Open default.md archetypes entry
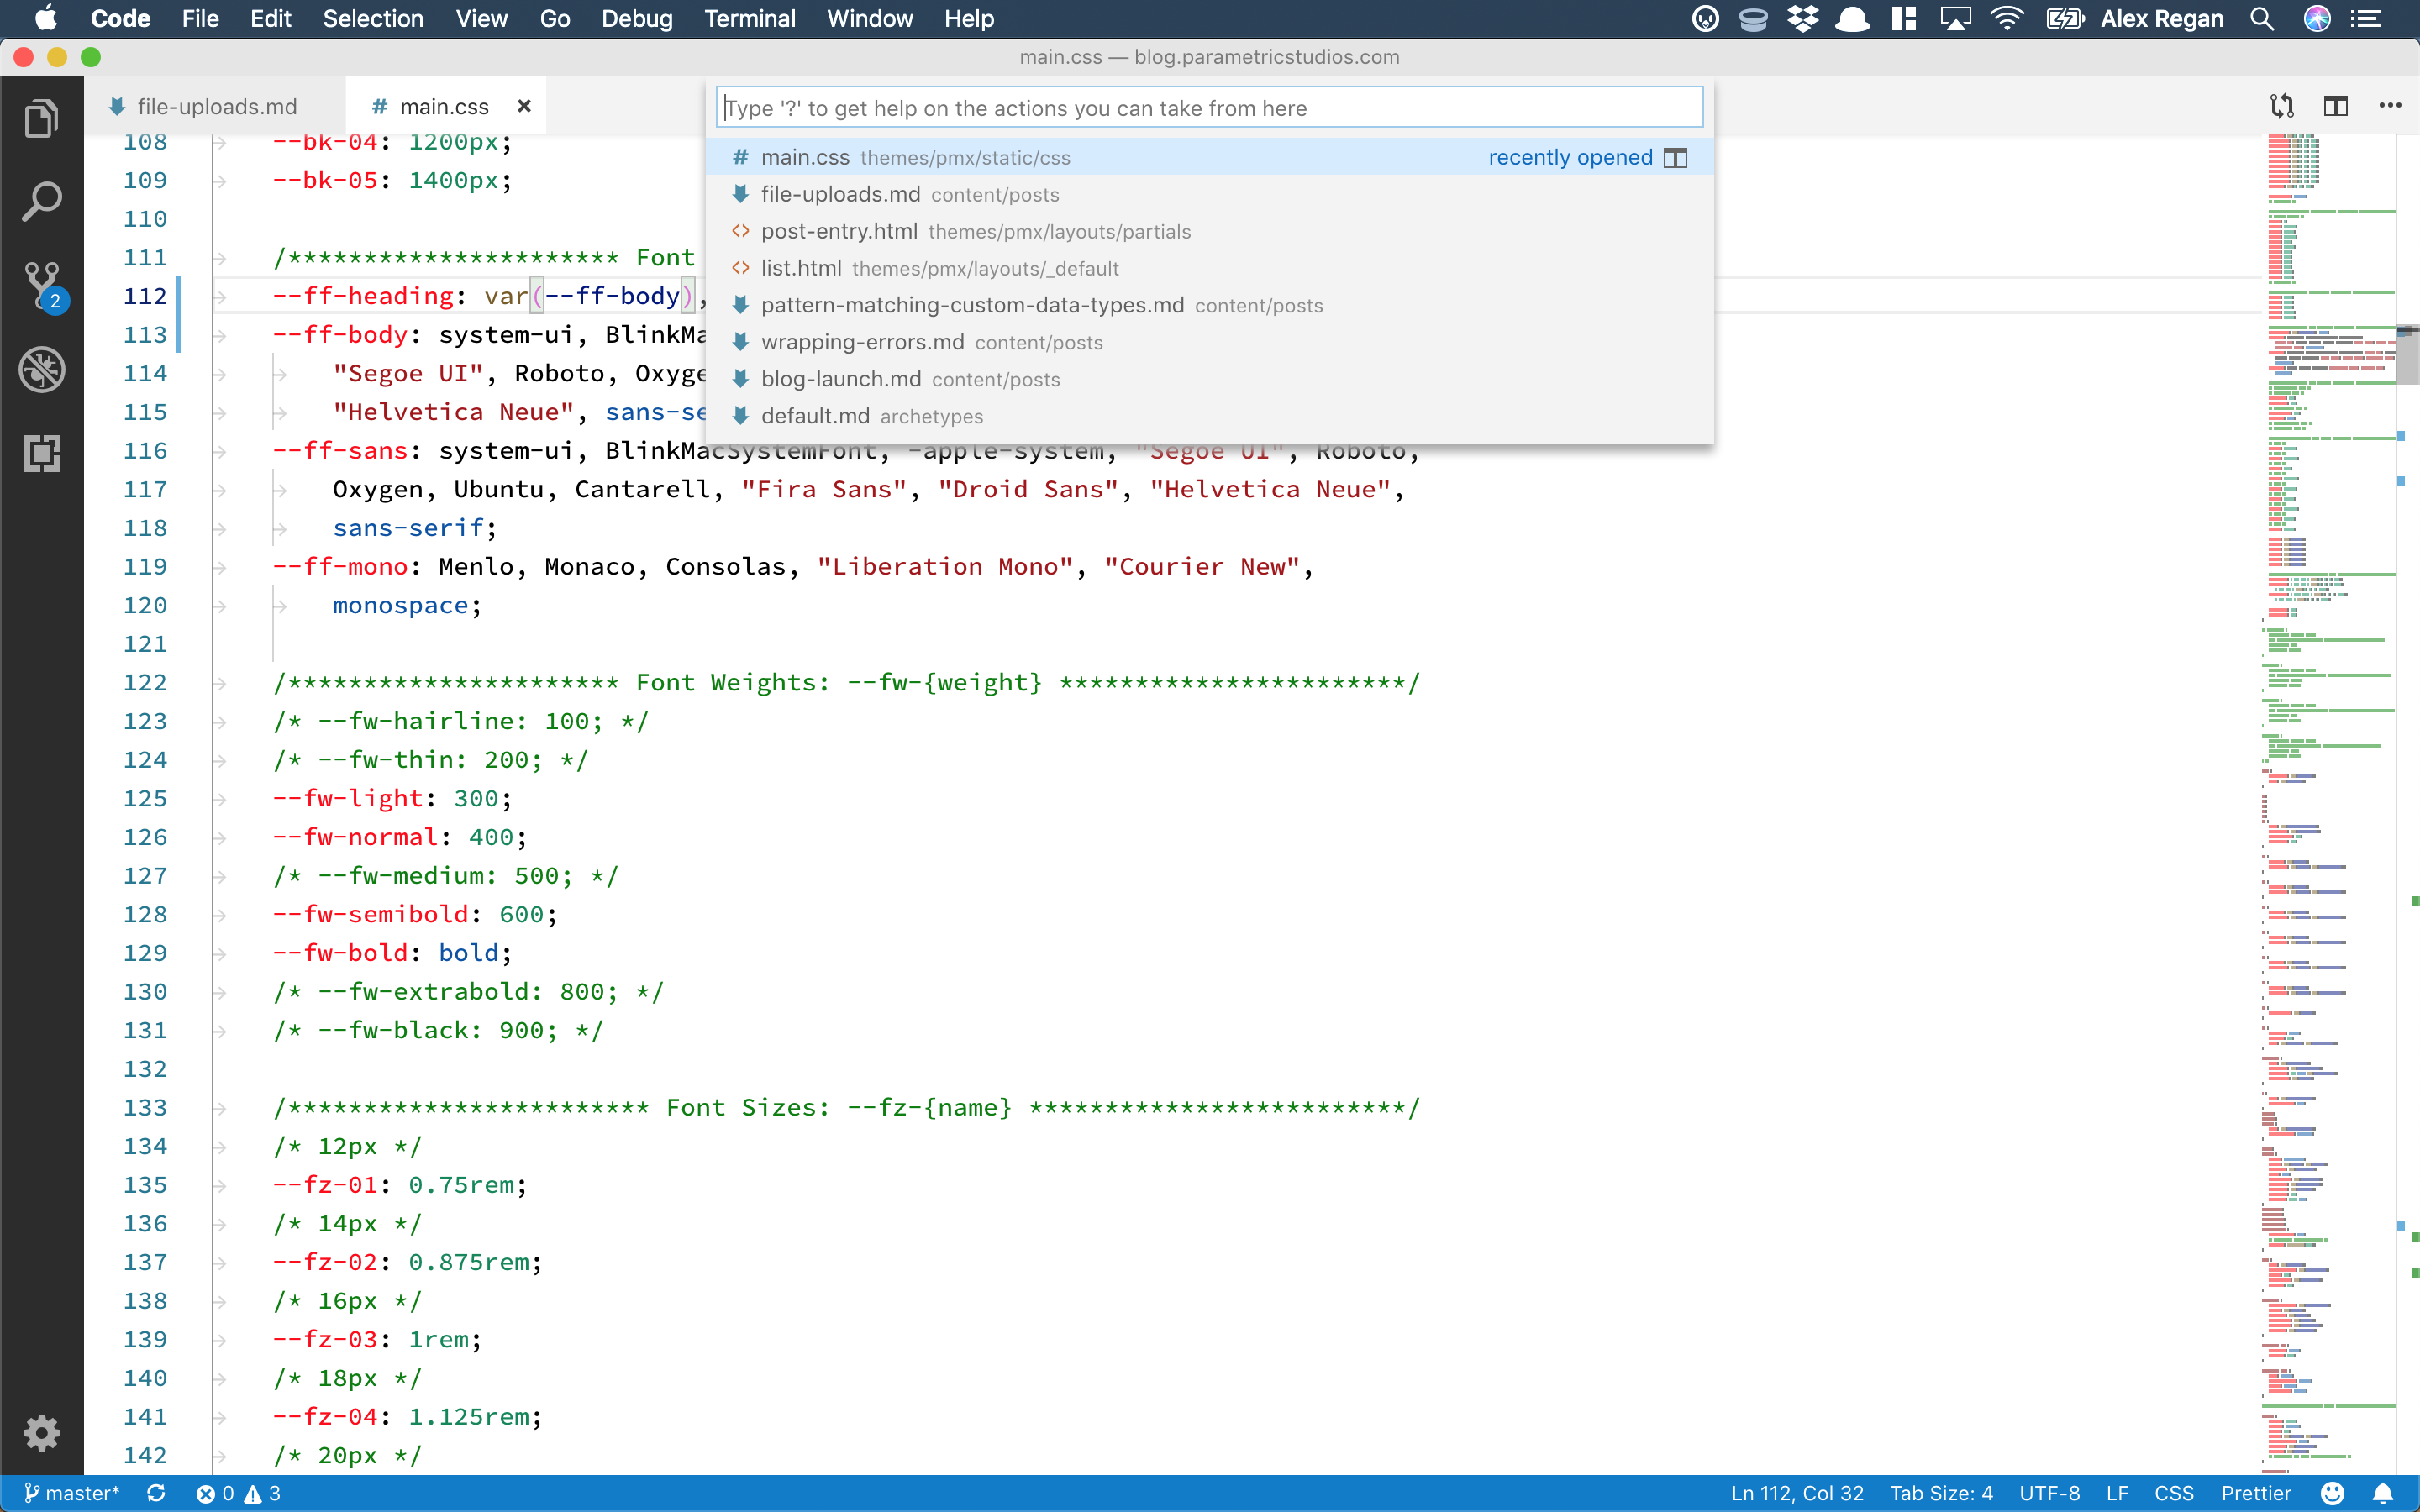This screenshot has height=1512, width=2420. (1209, 416)
